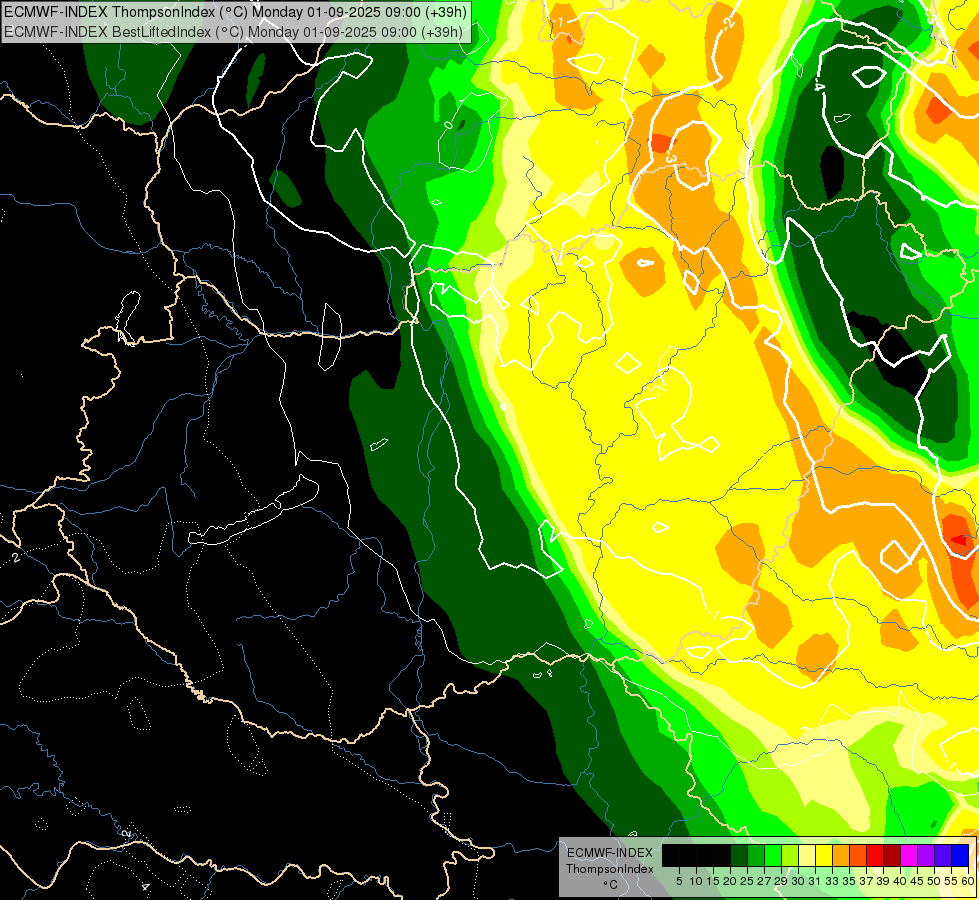The height and width of the screenshot is (900, 979).
Task: Click the ECMWF-INDEX BestLiftedIndex title line
Action: [234, 32]
